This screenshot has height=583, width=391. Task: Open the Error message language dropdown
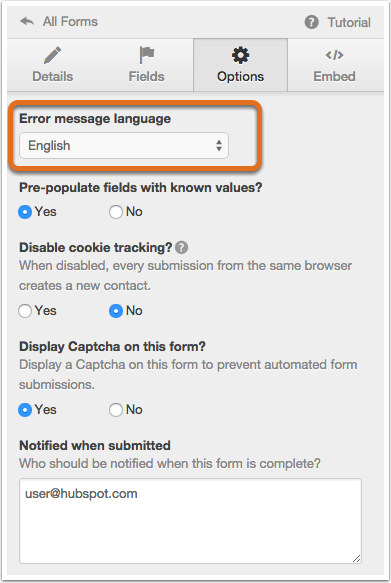pyautogui.click(x=124, y=145)
